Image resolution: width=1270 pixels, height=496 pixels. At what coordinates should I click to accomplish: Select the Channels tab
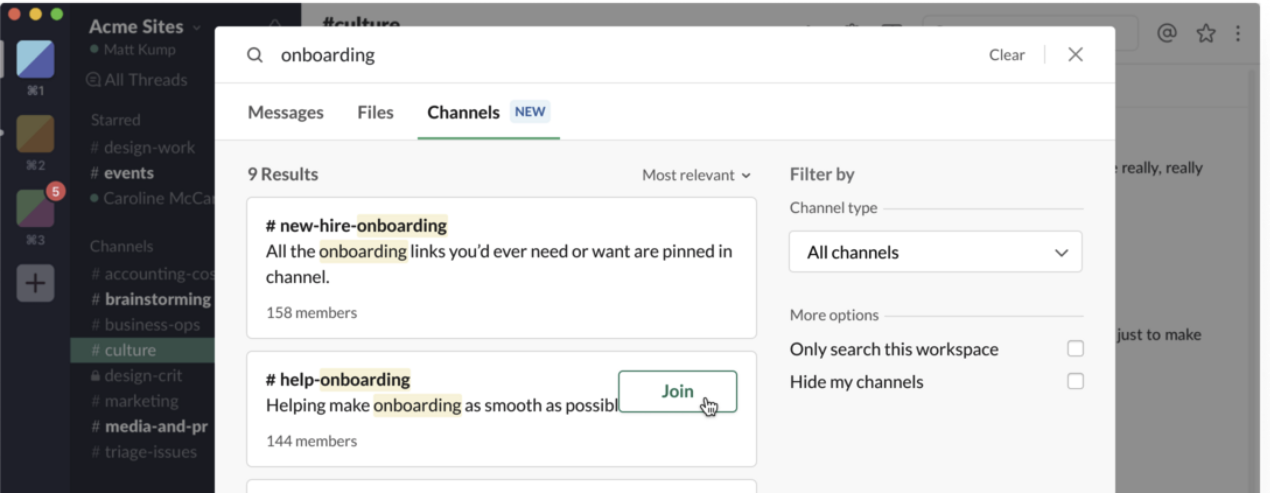point(488,112)
